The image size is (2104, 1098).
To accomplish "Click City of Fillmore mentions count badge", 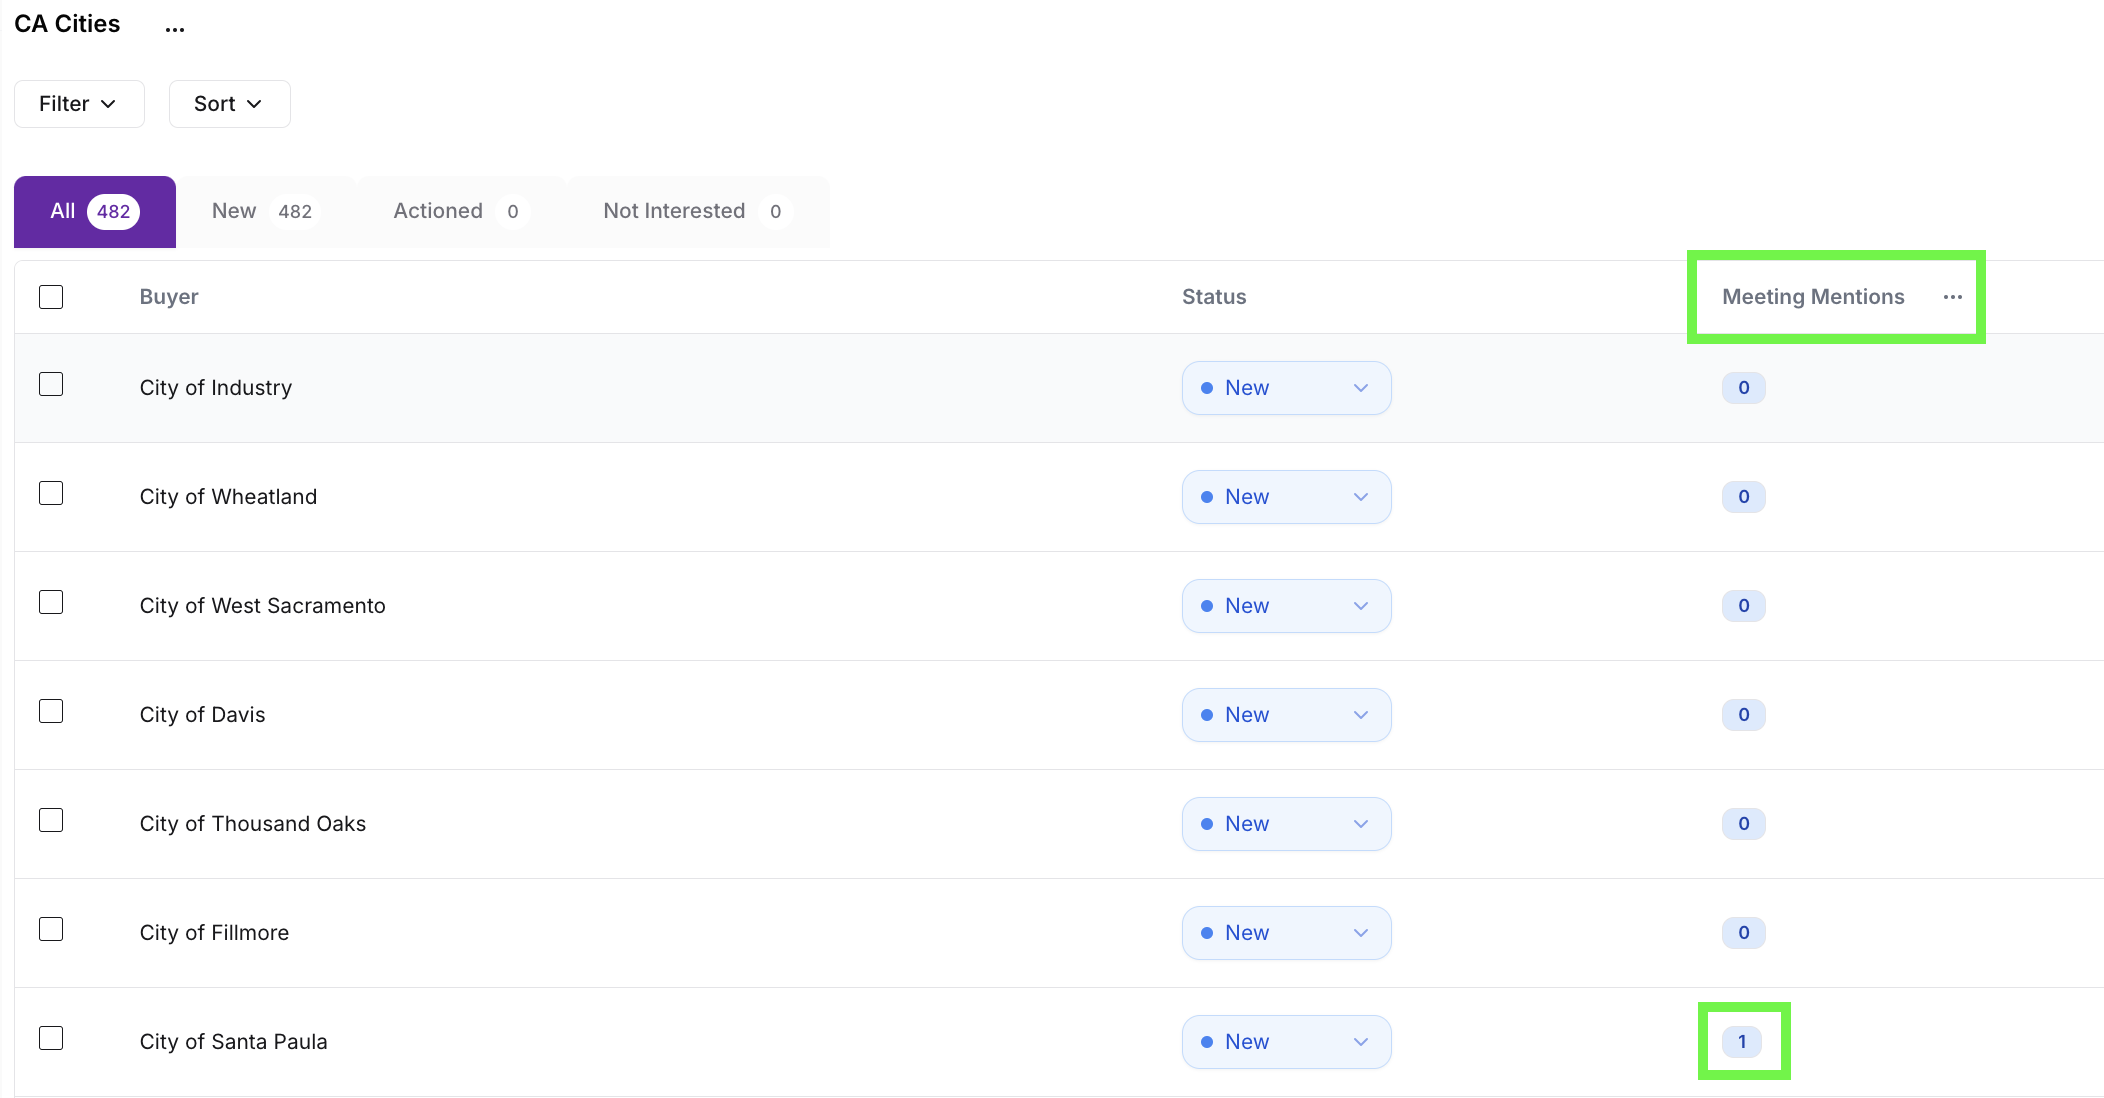I will coord(1743,933).
